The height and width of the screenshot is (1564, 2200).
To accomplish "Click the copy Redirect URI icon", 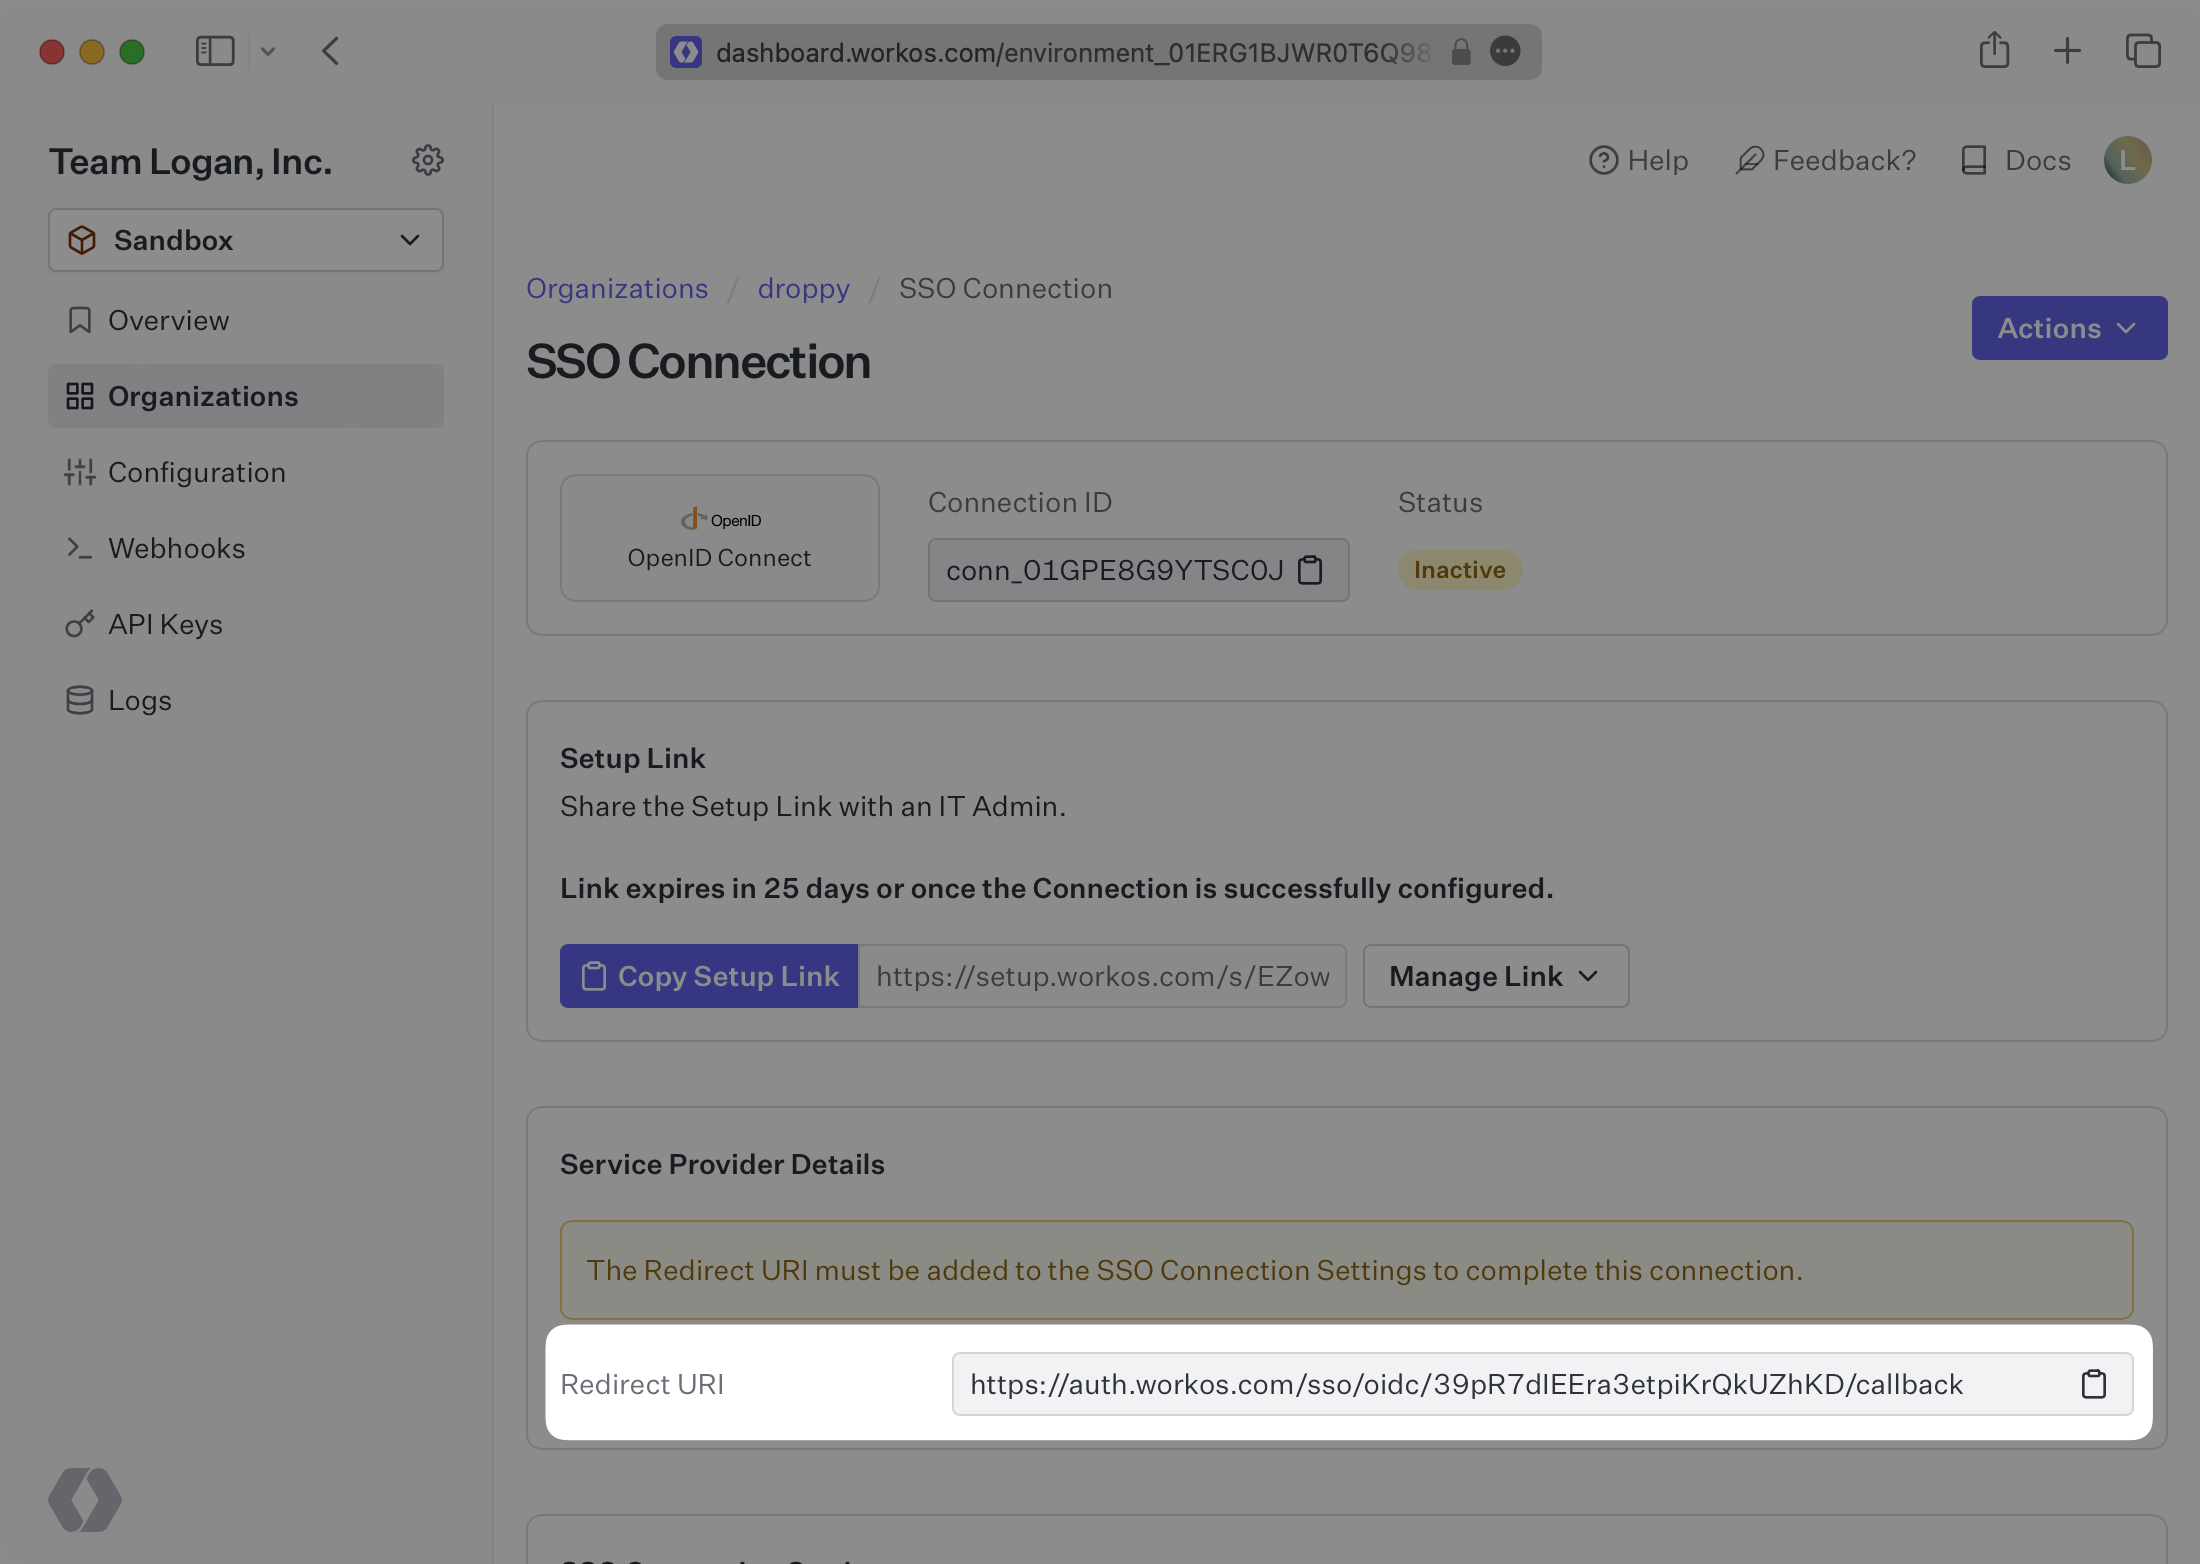I will tap(2095, 1385).
